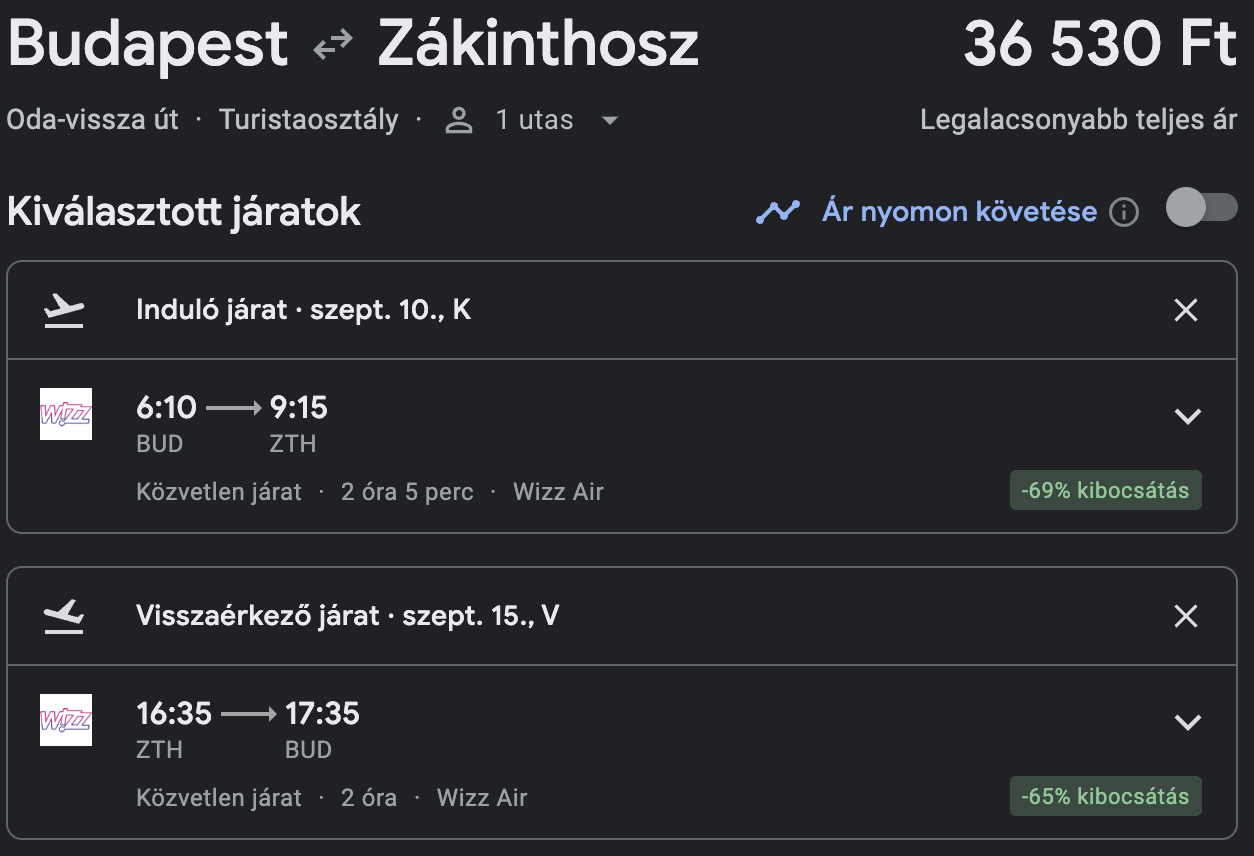1254x856 pixels.
Task: Click the Visszaérkező járat szept. 15. header
Action: tap(347, 616)
